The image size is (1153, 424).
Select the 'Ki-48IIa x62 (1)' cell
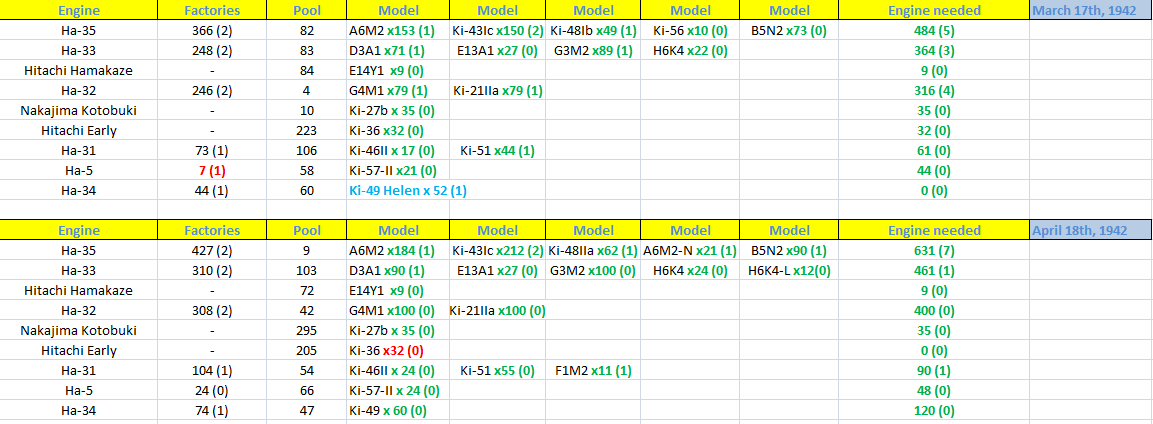click(x=593, y=250)
